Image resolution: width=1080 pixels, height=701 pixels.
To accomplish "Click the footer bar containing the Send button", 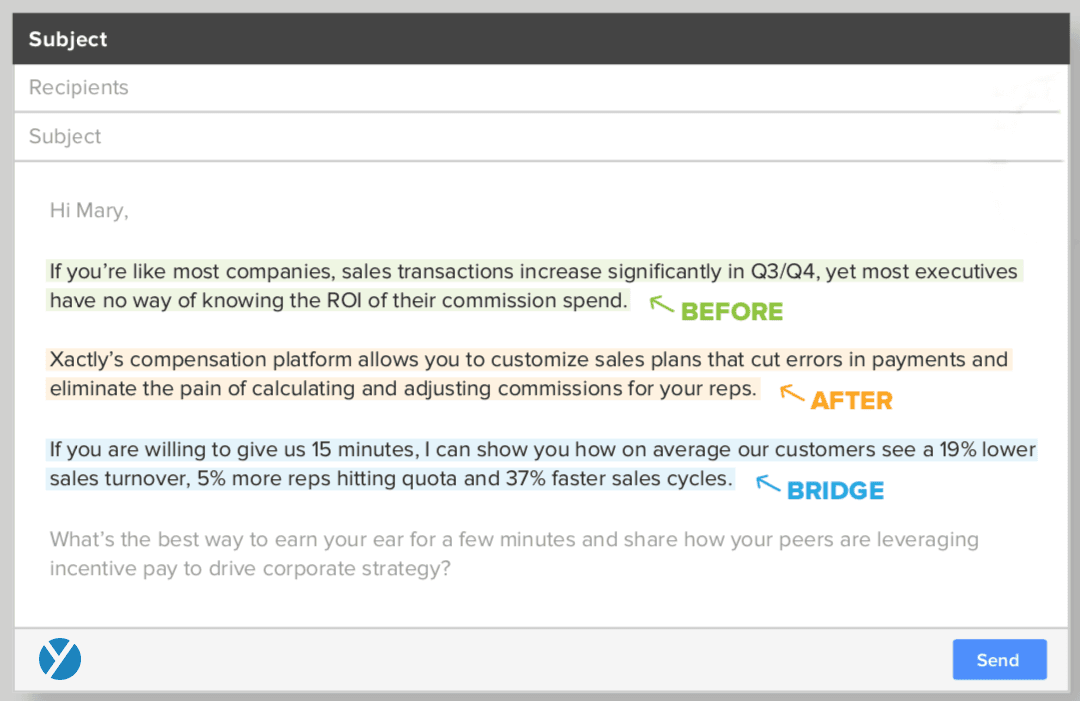I will (x=500, y=659).
